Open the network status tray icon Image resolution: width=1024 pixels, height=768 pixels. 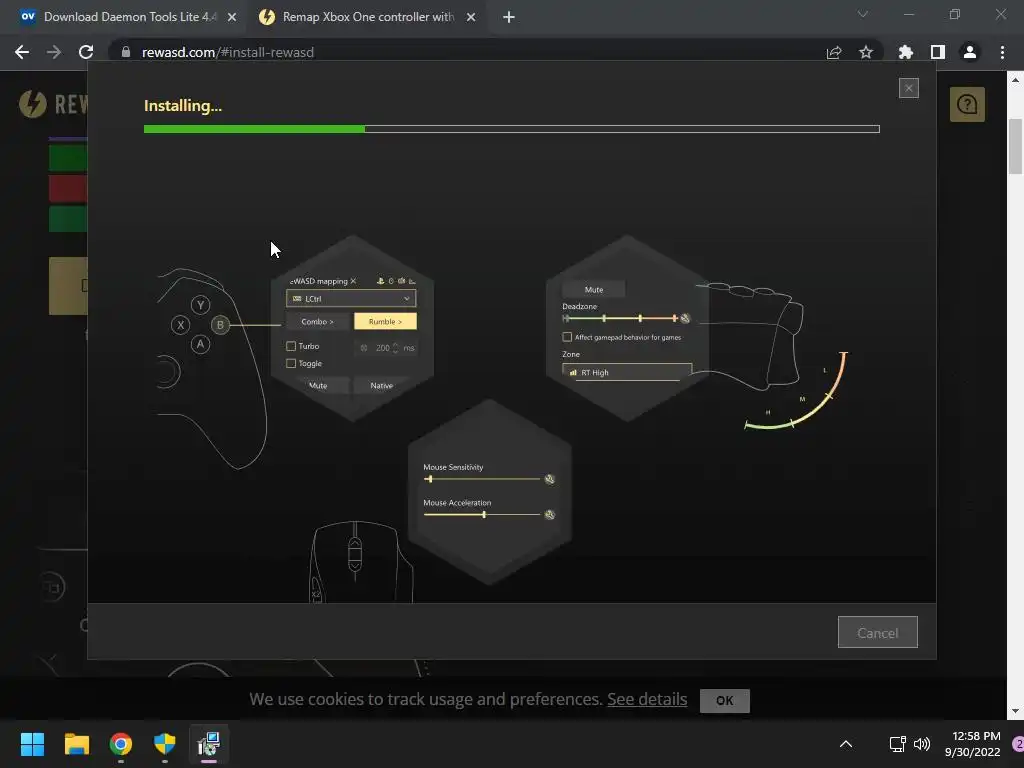[897, 744]
